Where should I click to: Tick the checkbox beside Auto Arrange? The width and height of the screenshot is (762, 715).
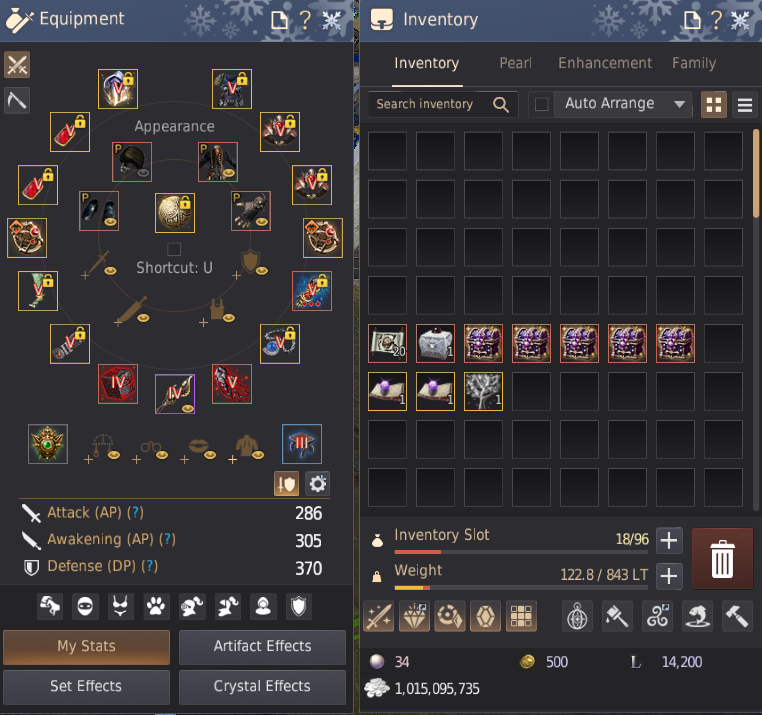coord(541,104)
